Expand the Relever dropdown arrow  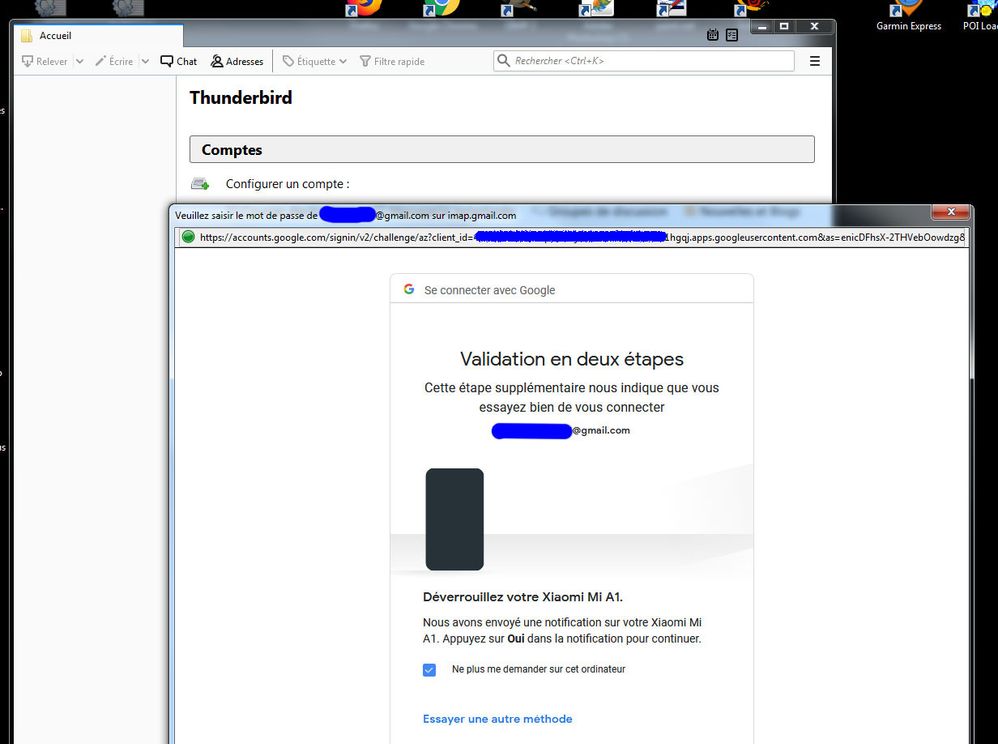tap(79, 61)
